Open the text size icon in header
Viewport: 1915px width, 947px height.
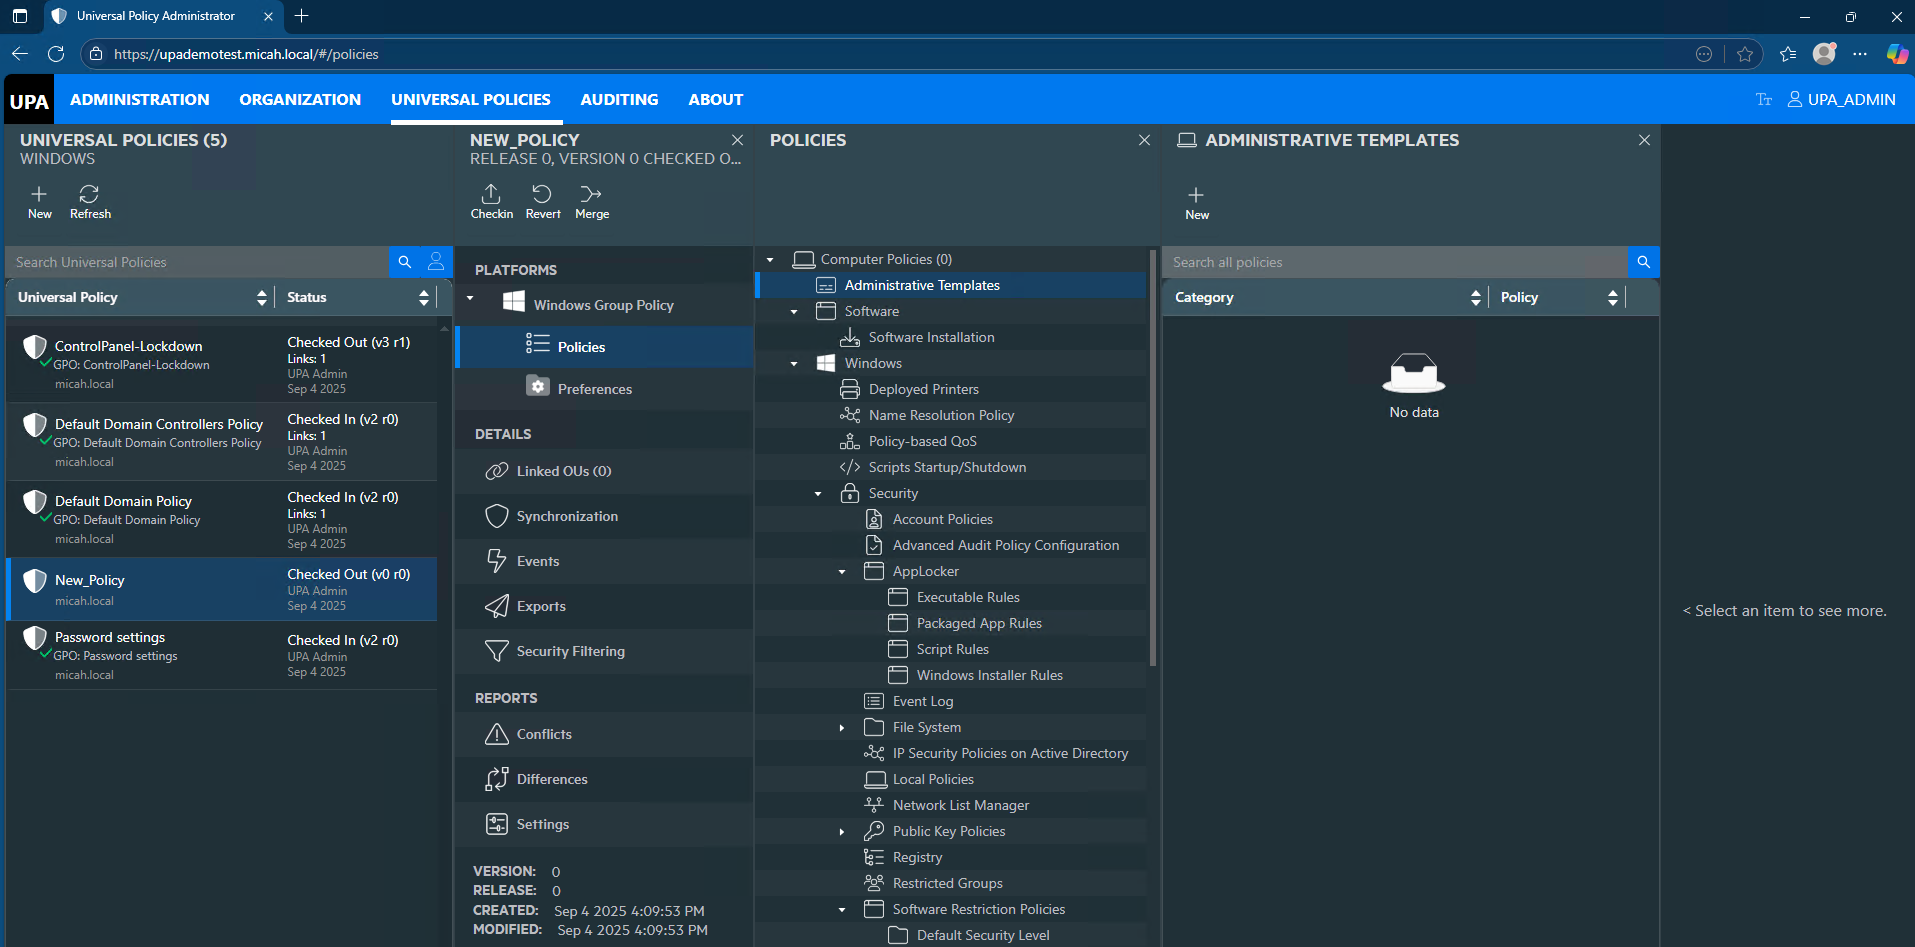tap(1763, 100)
